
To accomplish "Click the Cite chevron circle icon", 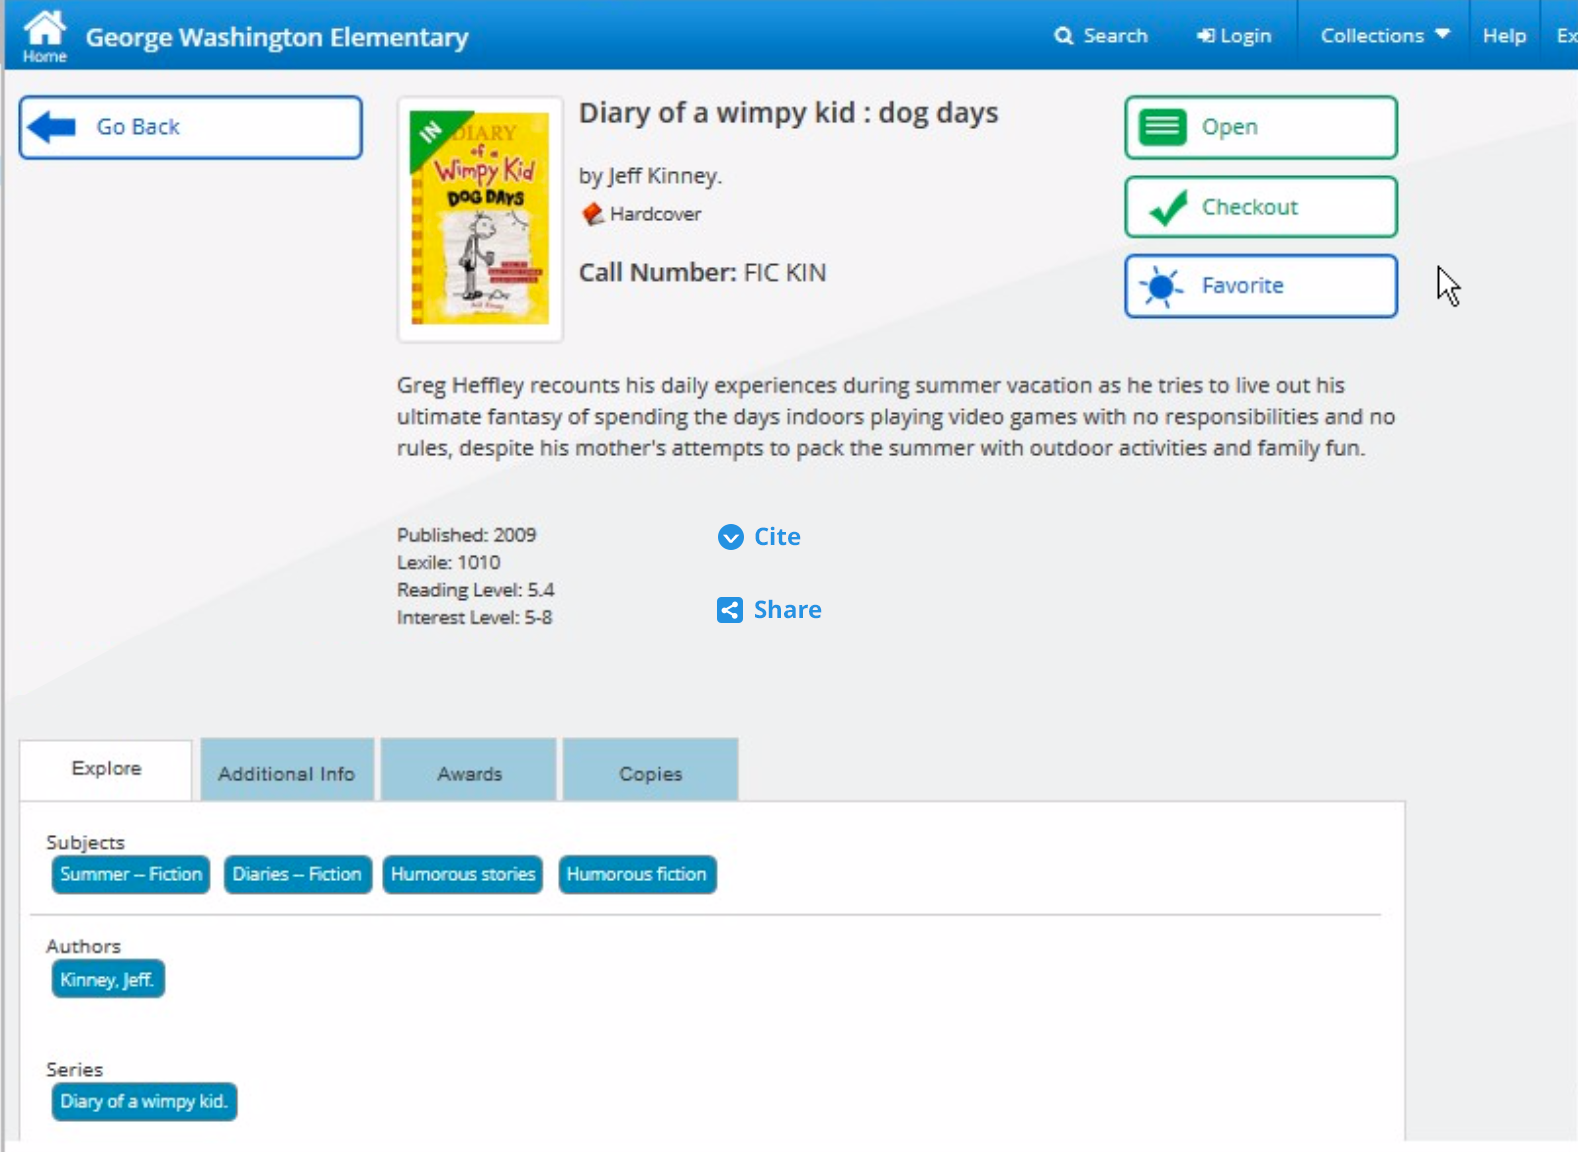I will coord(731,537).
